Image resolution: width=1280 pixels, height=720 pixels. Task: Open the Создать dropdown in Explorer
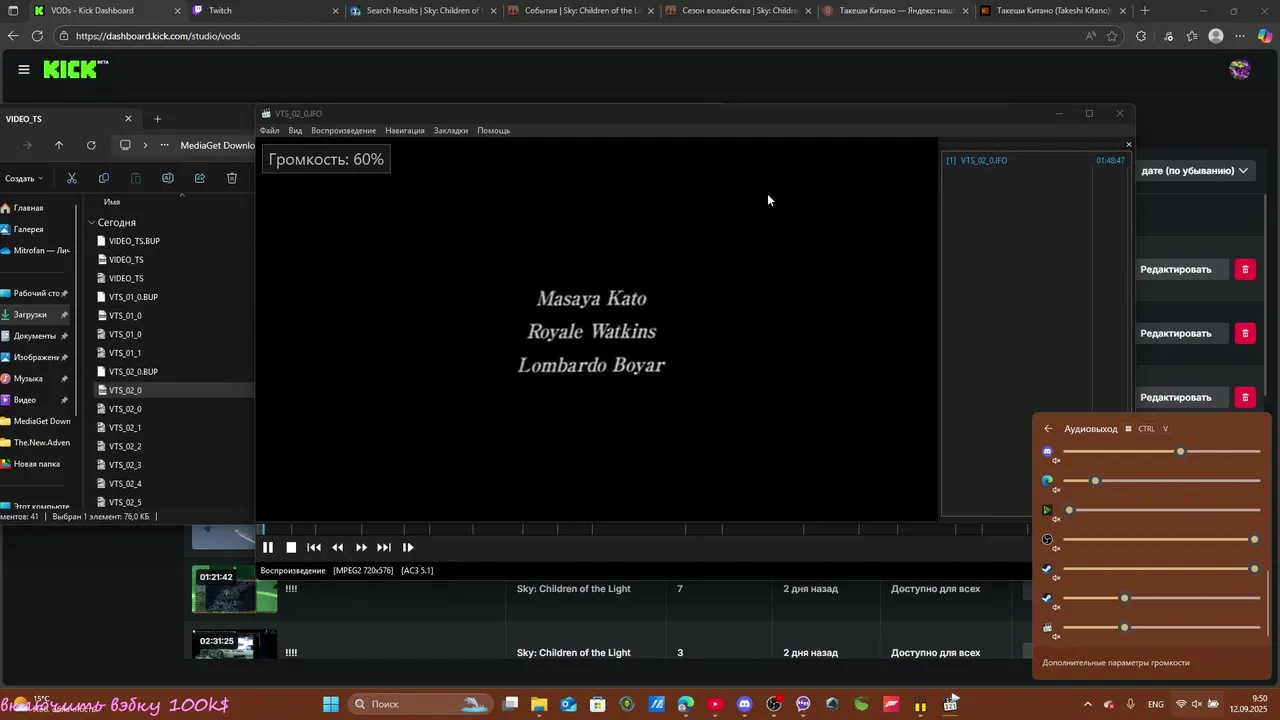pos(24,178)
